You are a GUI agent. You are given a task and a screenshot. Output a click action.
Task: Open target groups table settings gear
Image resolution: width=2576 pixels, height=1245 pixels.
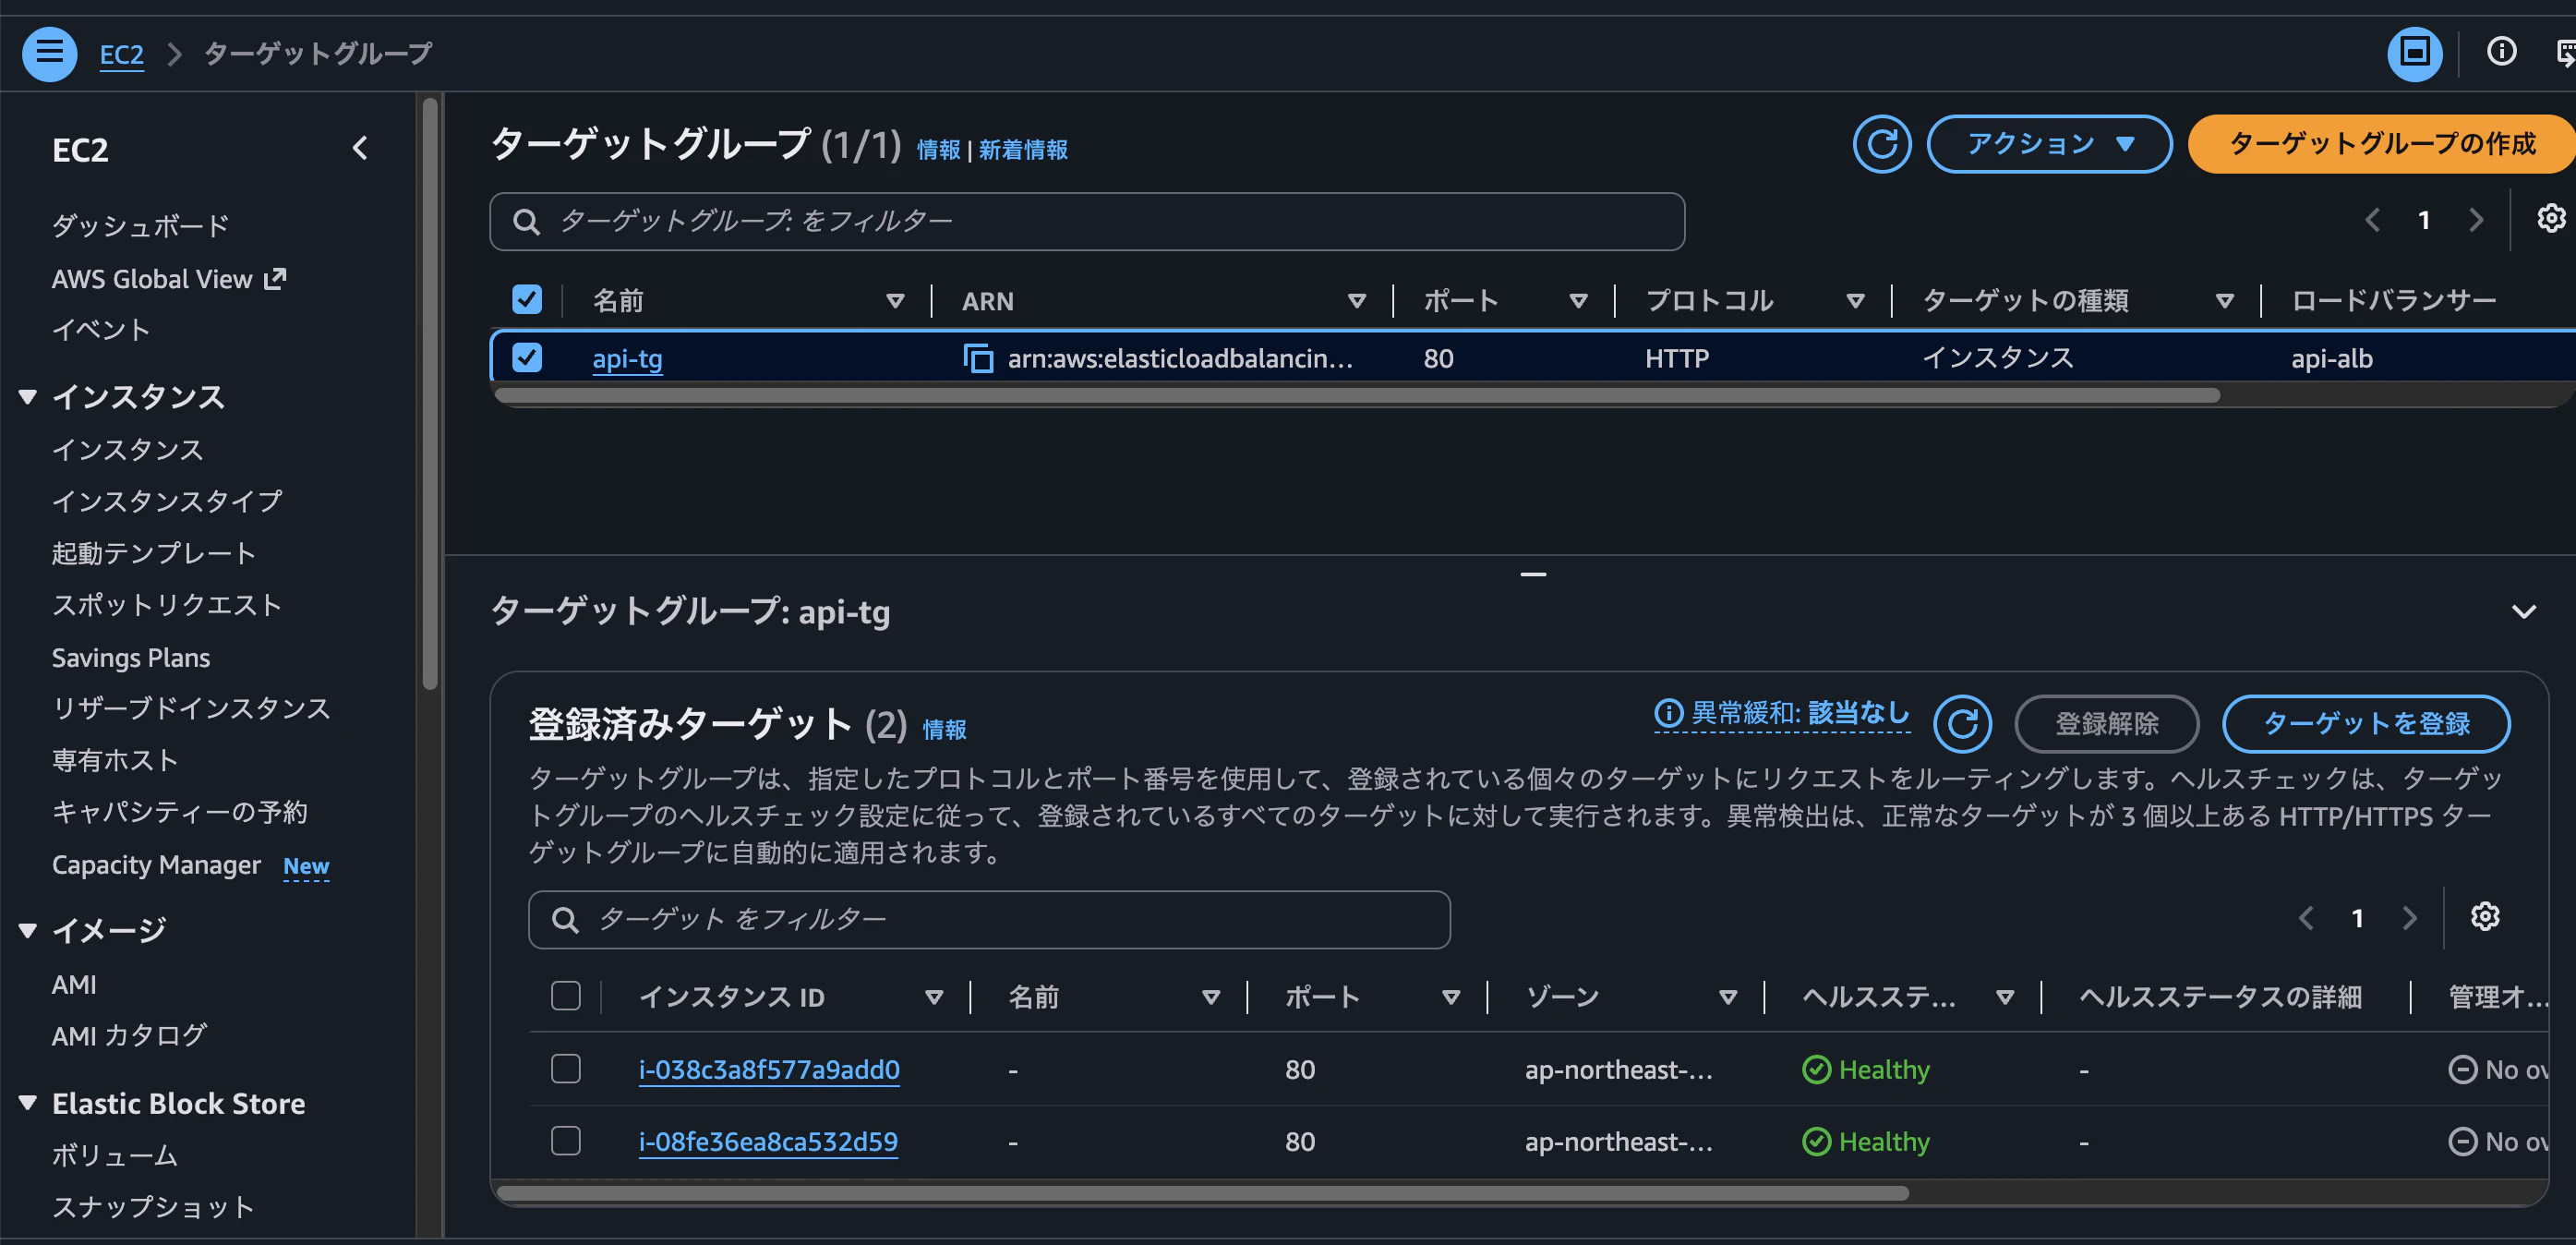(x=2551, y=219)
